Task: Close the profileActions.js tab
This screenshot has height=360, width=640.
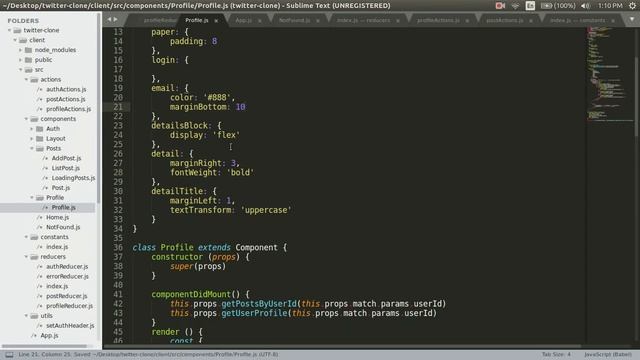Action: coord(467,20)
